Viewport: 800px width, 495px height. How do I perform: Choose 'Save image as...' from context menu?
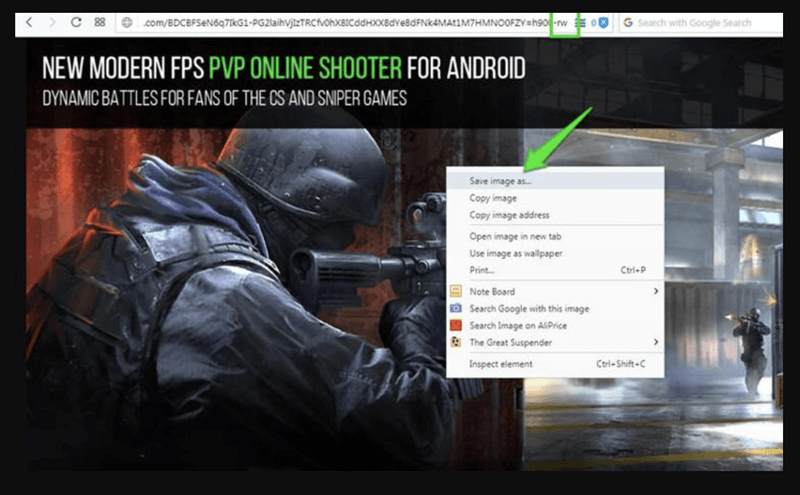[500, 181]
